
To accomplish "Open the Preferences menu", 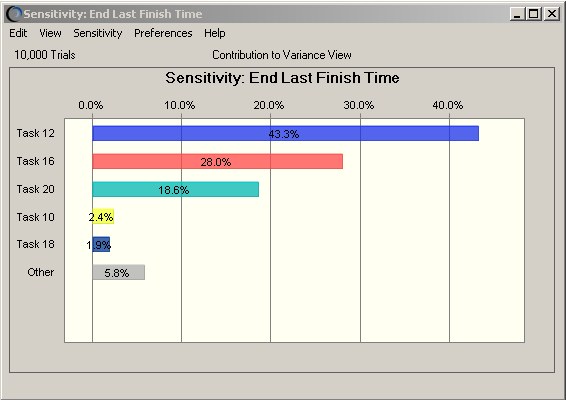I will point(163,33).
